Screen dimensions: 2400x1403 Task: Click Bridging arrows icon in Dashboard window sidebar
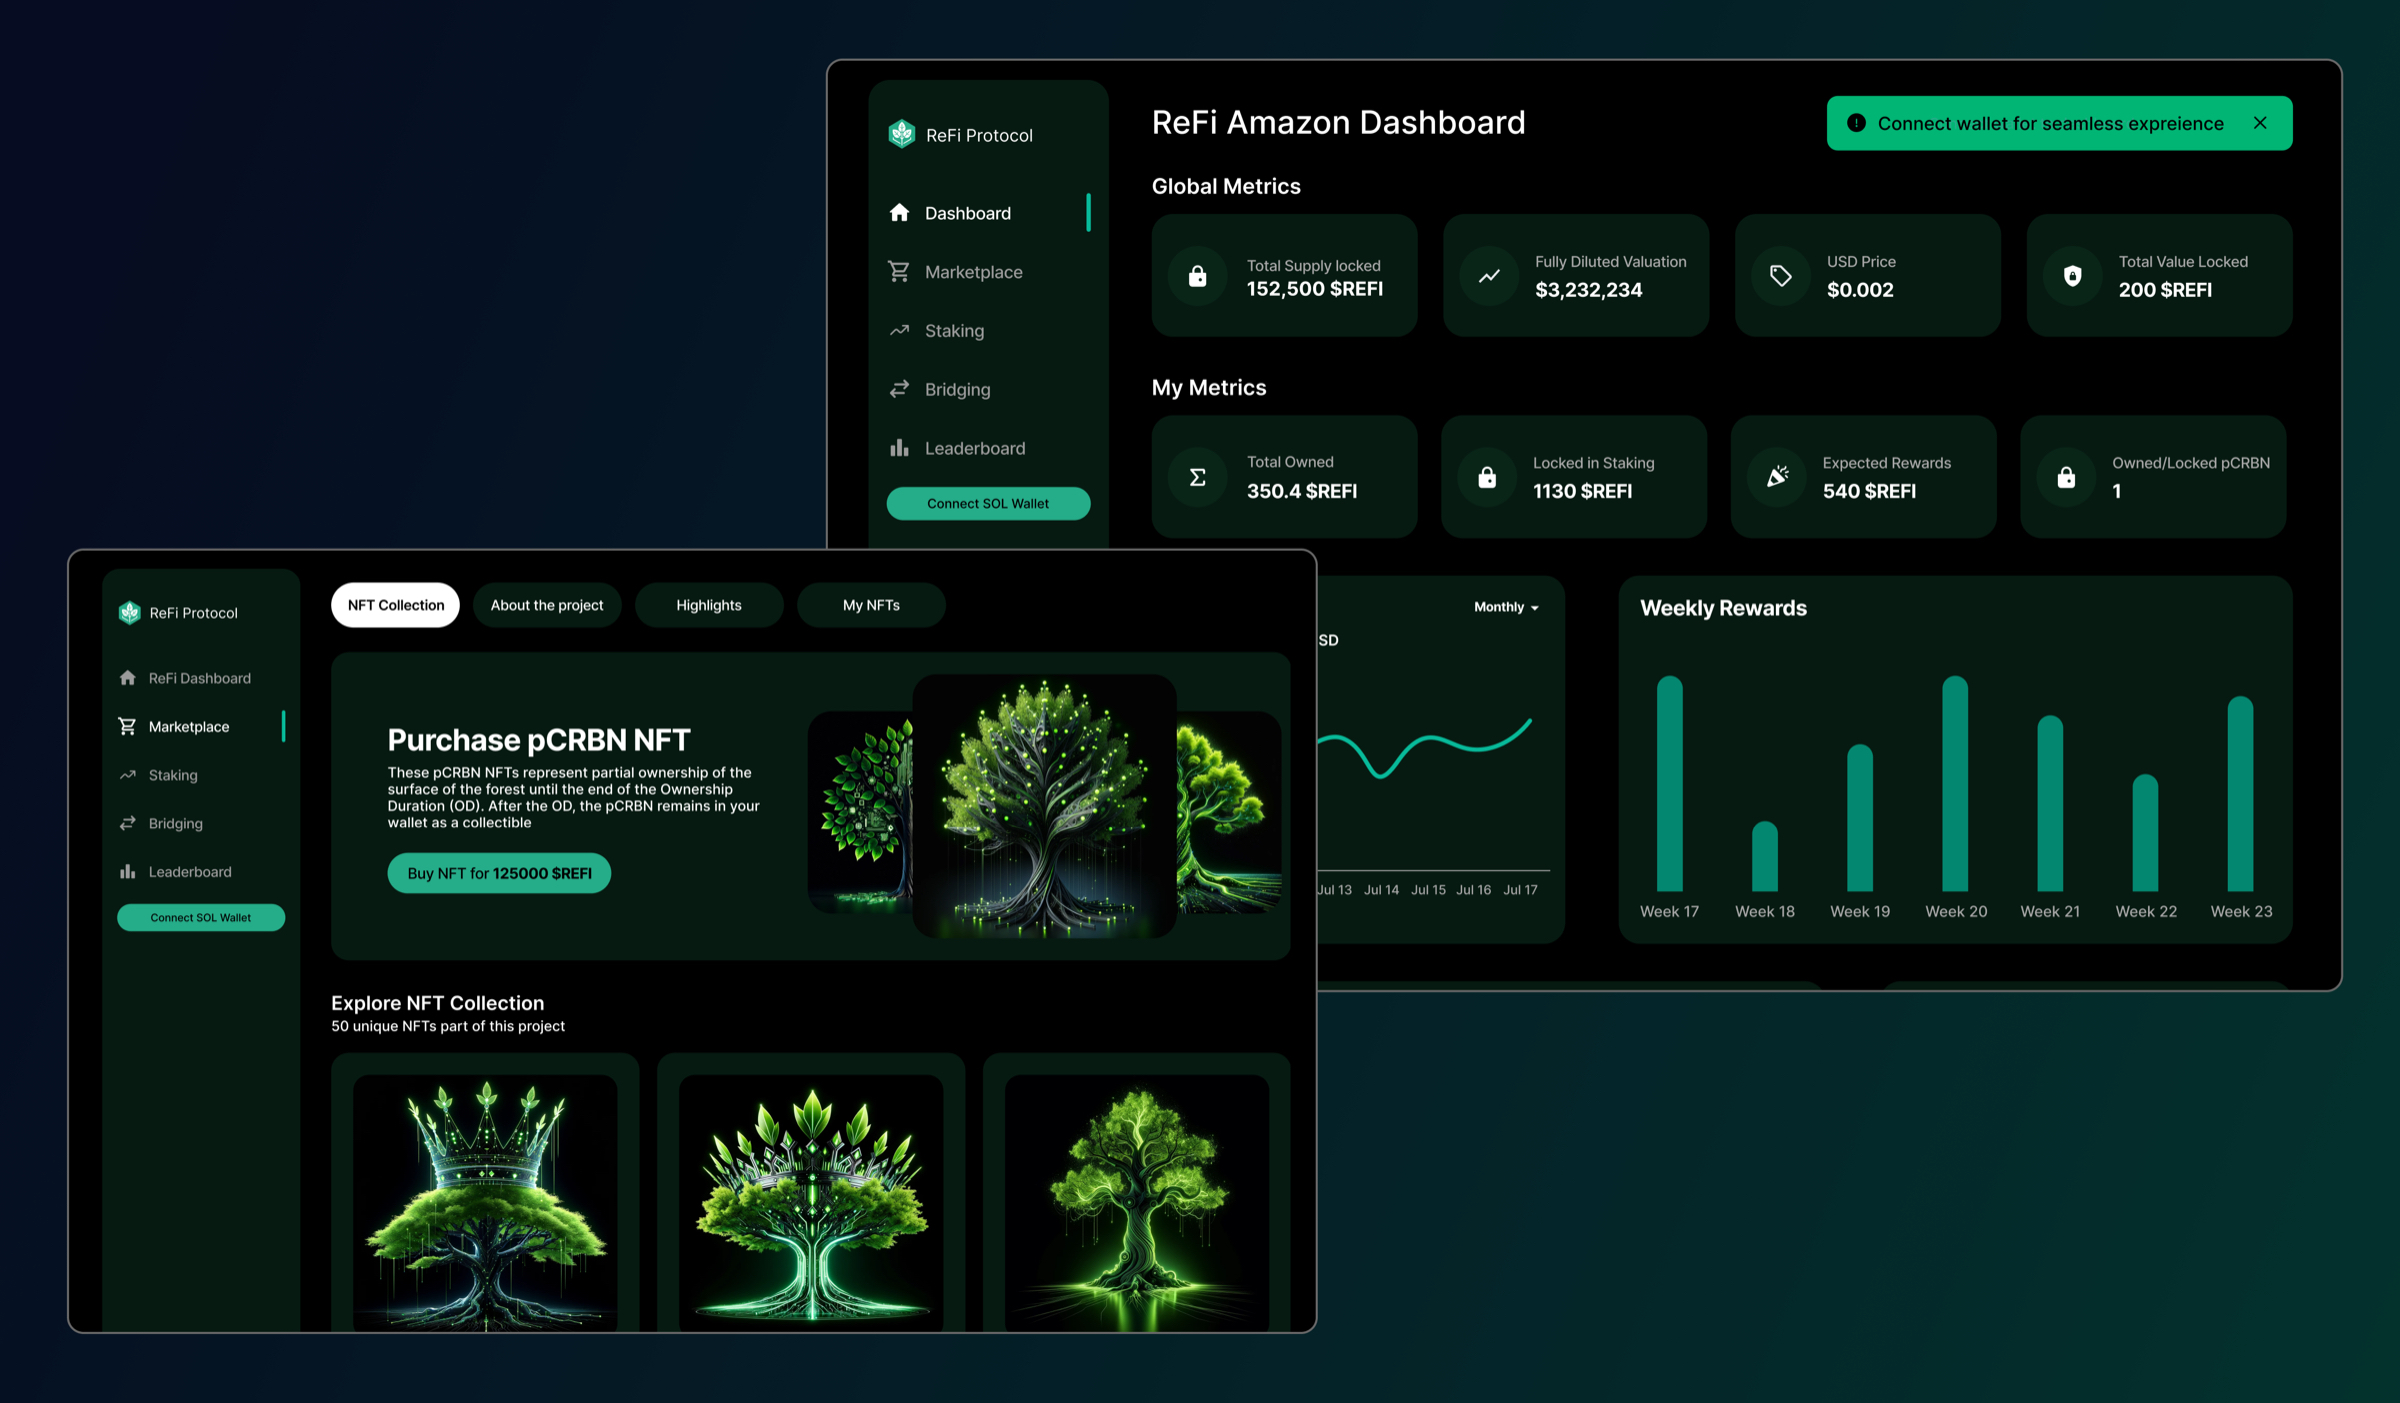click(x=899, y=389)
